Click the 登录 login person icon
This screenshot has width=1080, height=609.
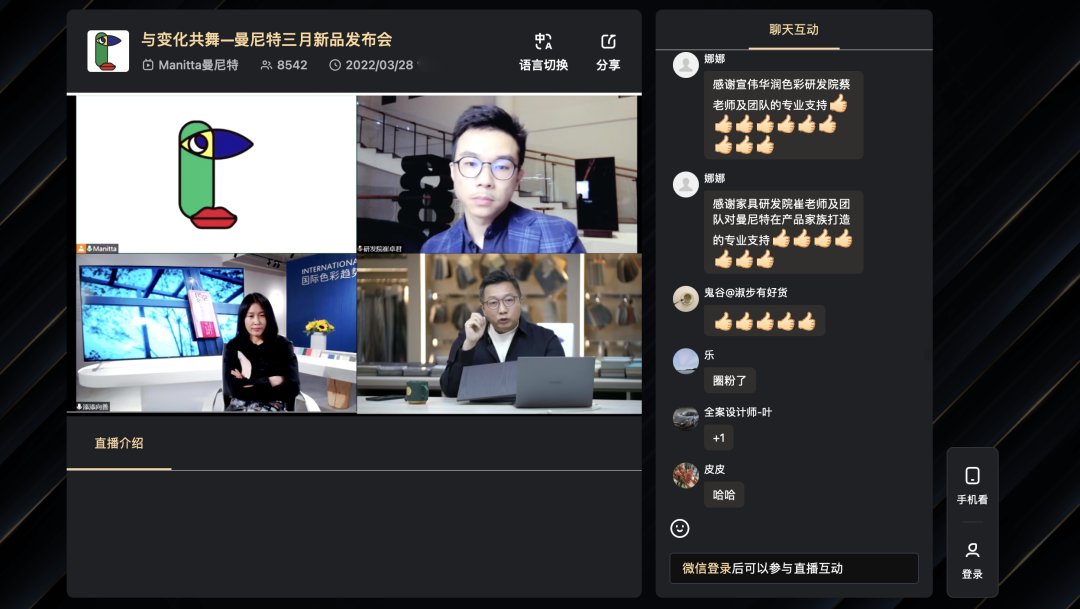pyautogui.click(x=973, y=550)
